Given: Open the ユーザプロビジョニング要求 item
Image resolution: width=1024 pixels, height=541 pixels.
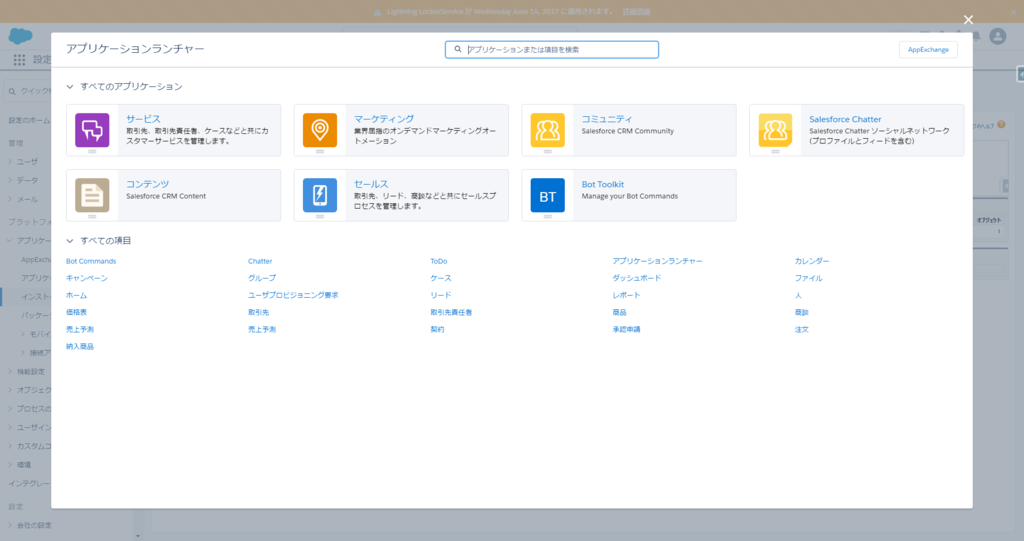Looking at the screenshot, I should point(293,295).
